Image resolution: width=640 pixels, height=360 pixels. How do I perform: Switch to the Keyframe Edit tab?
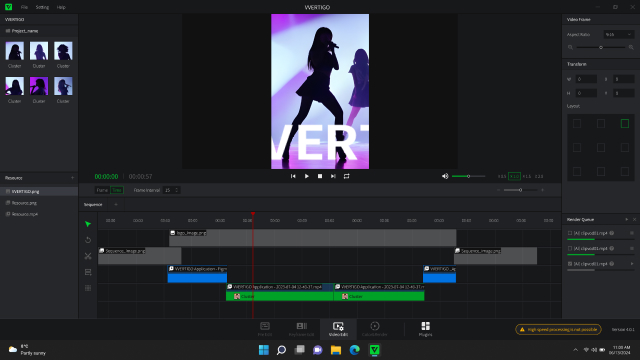302,329
